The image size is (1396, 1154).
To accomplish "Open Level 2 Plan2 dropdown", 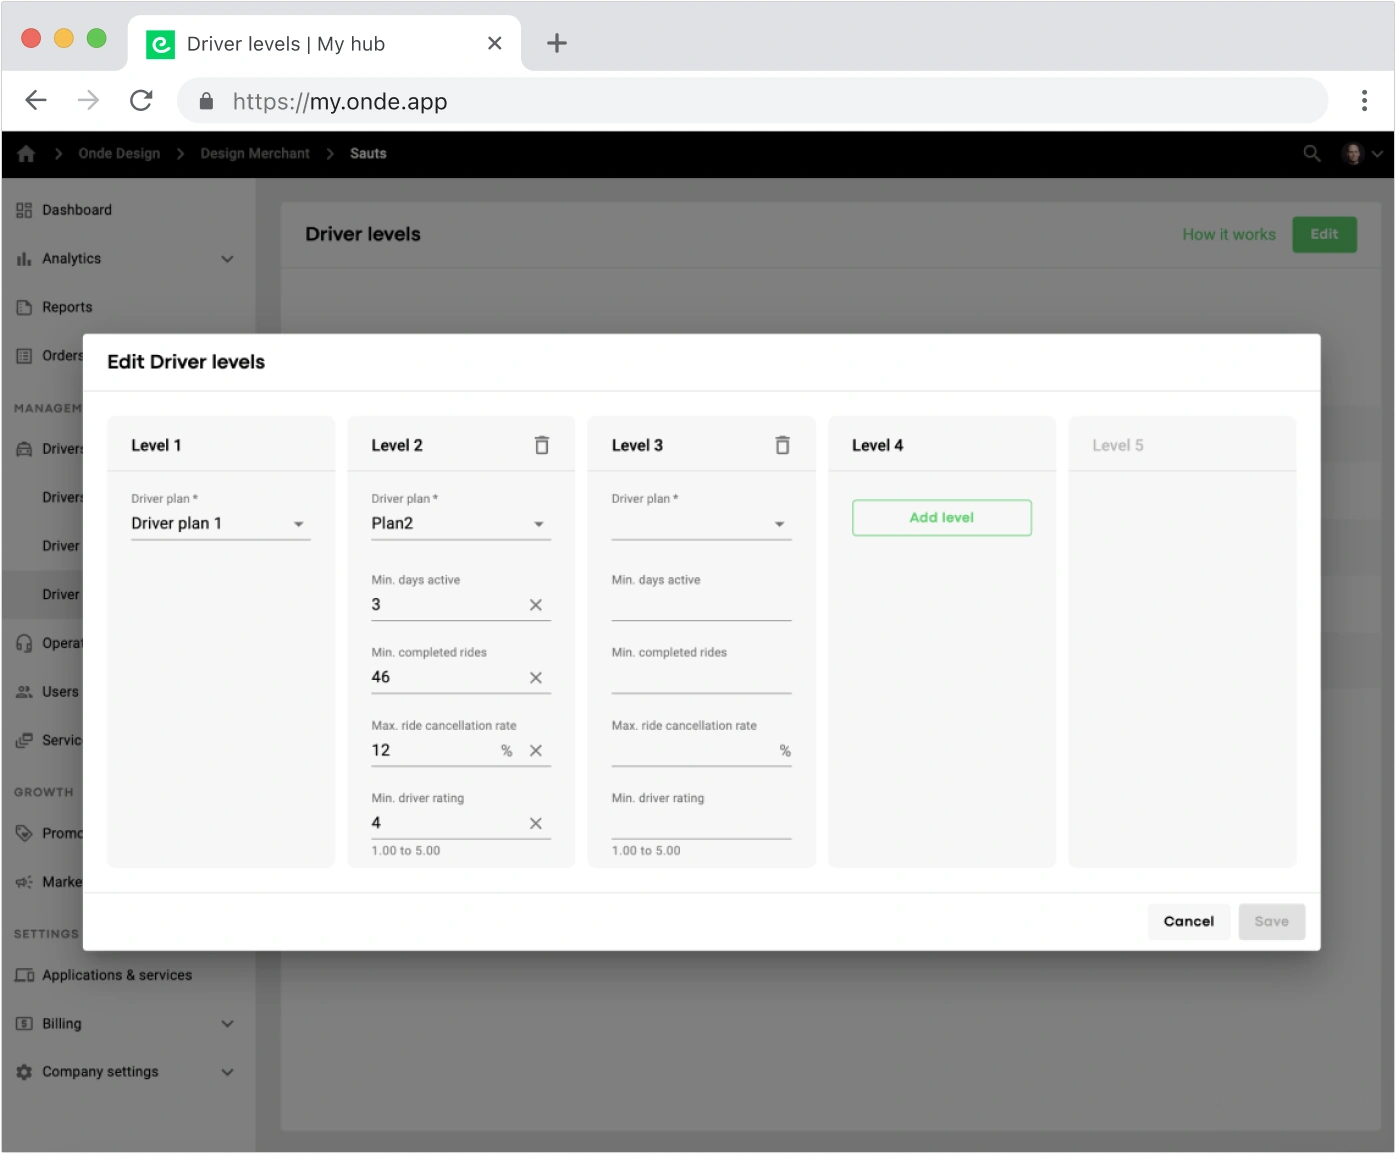I will (460, 524).
